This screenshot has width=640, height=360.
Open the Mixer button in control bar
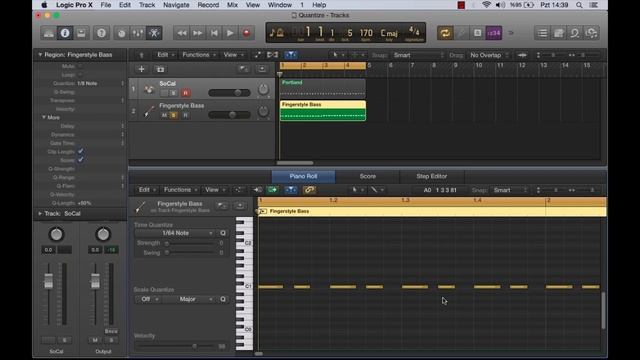pos(138,33)
